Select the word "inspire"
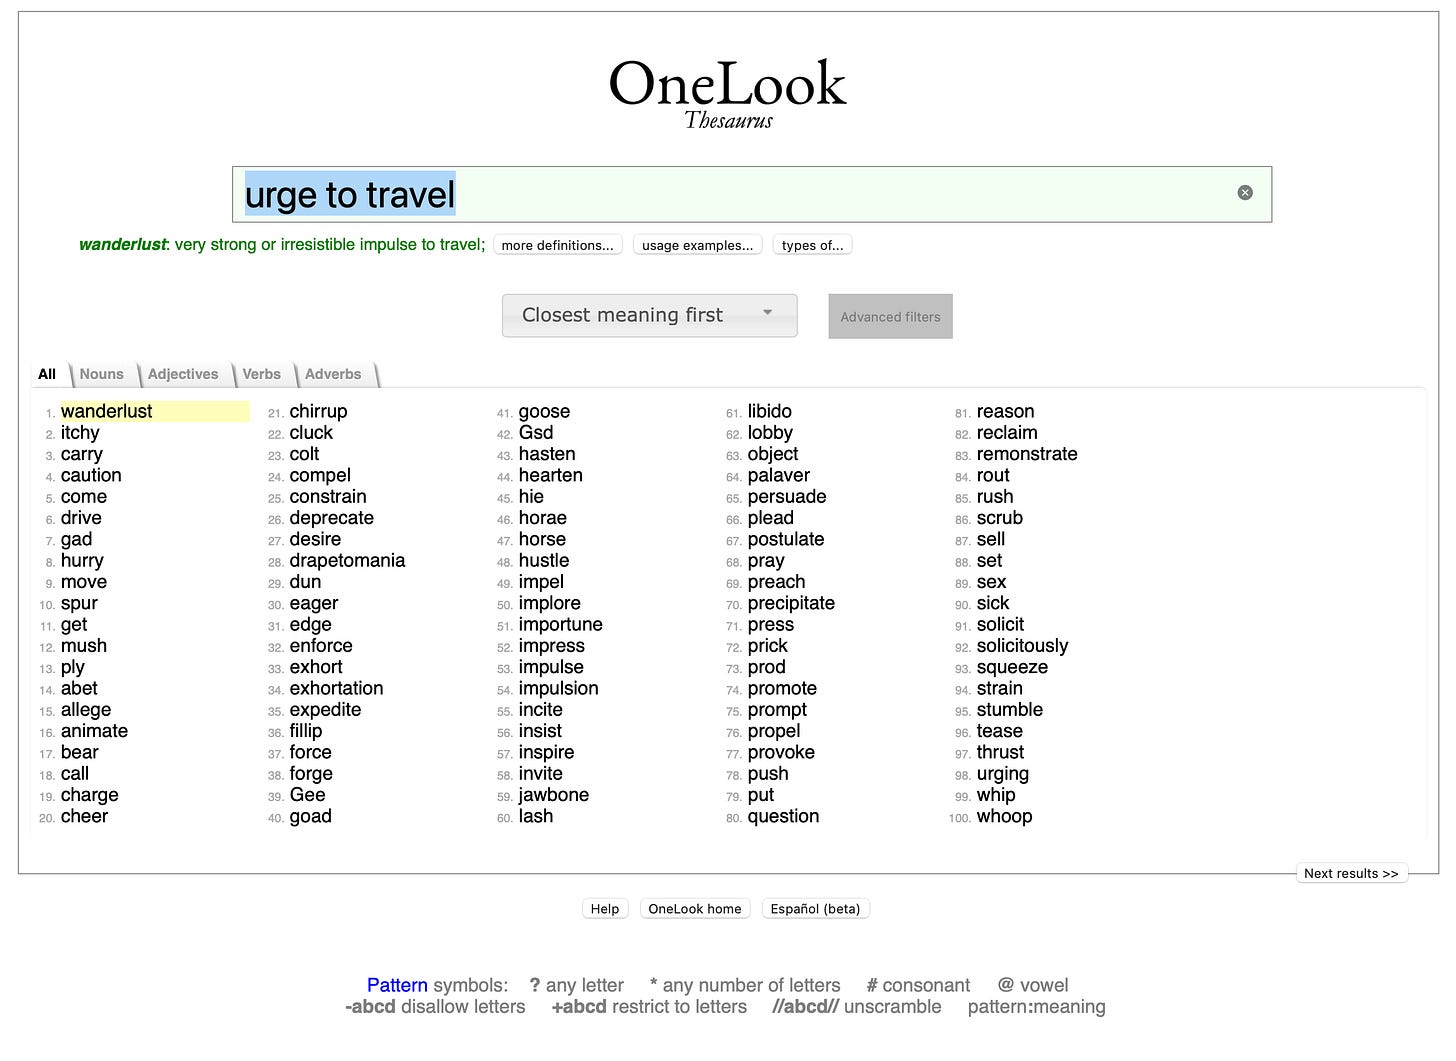Viewport: 1456px width, 1061px height. (546, 752)
